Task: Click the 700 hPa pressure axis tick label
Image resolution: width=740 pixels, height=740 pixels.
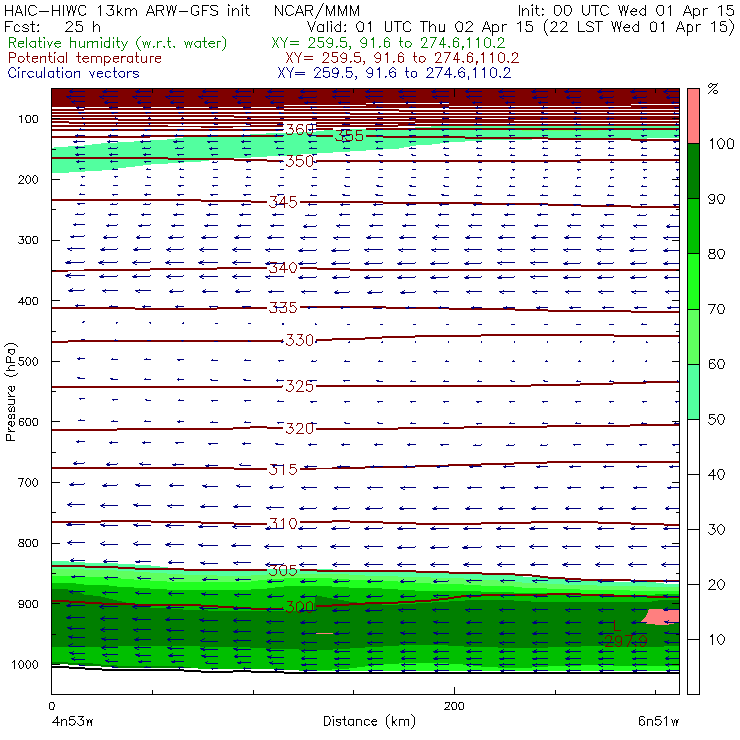Action: (28, 483)
